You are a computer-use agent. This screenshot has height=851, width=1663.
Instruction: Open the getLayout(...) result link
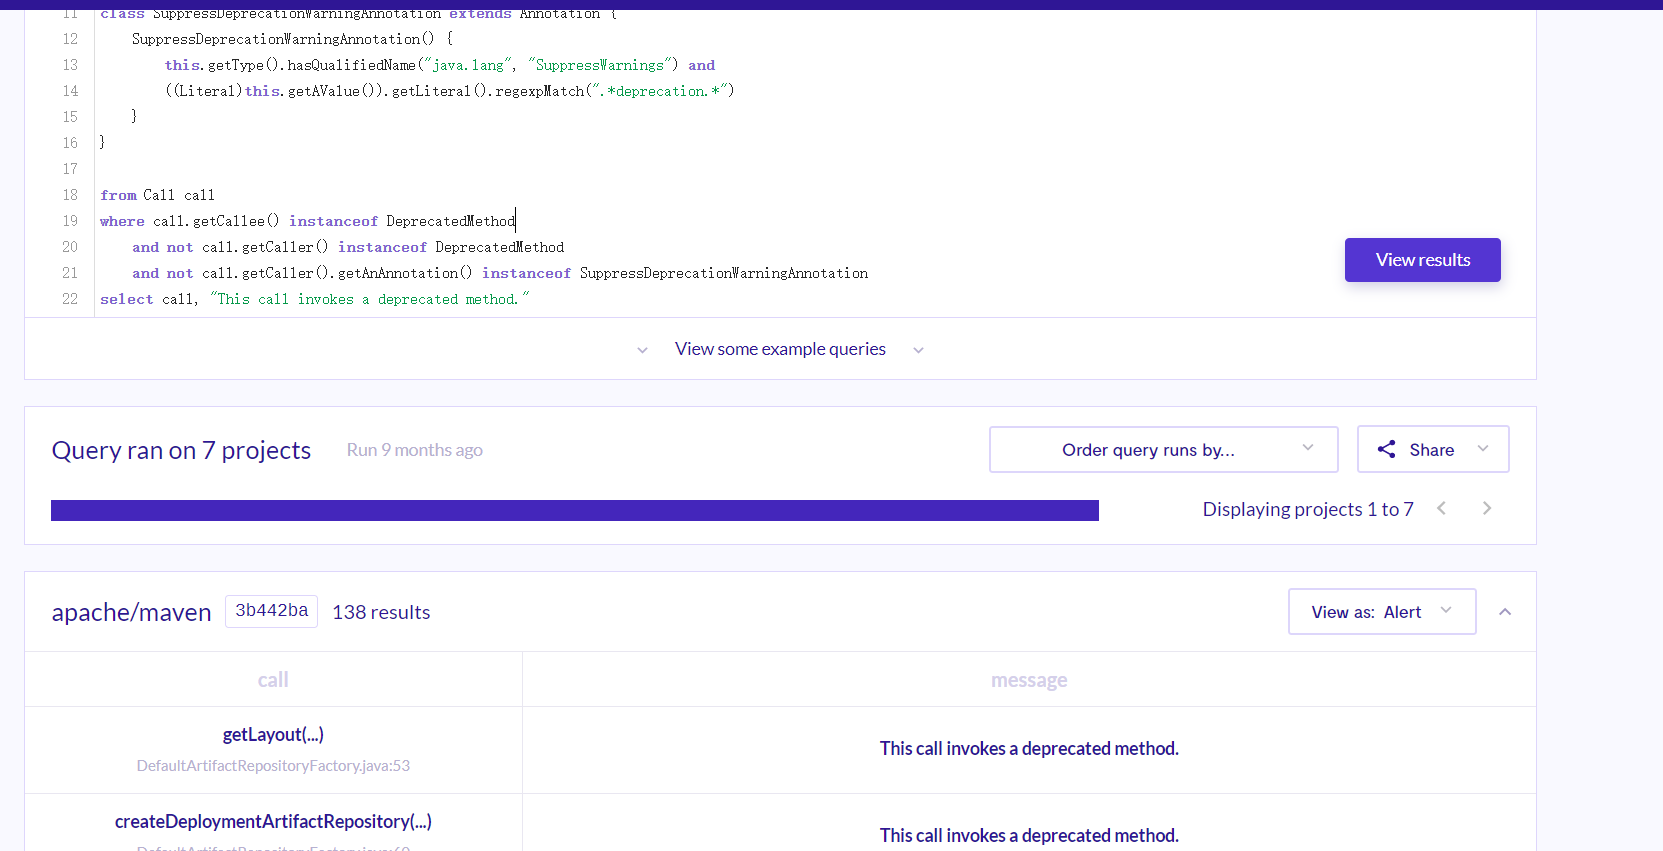(273, 734)
